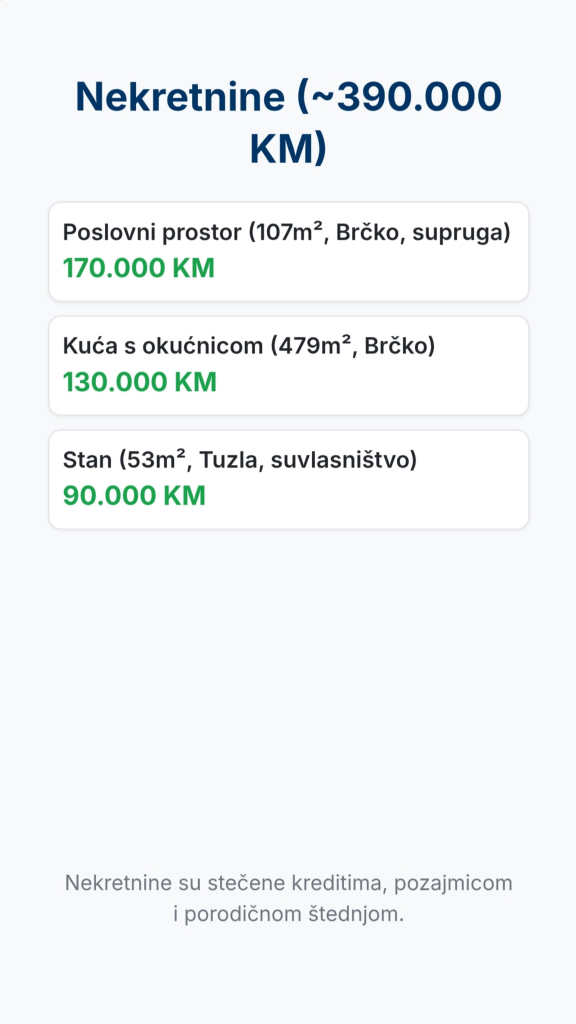Viewport: 576px width, 1024px height.
Task: Click the word Brčko in the Kuća card
Action: [396, 346]
